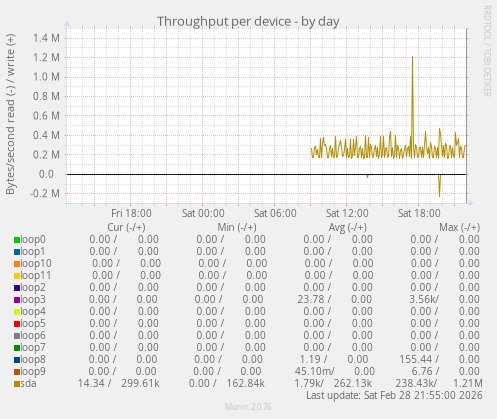Click the loop6 gray color swatch
Viewport: 497px width, 419px height.
tap(17, 336)
